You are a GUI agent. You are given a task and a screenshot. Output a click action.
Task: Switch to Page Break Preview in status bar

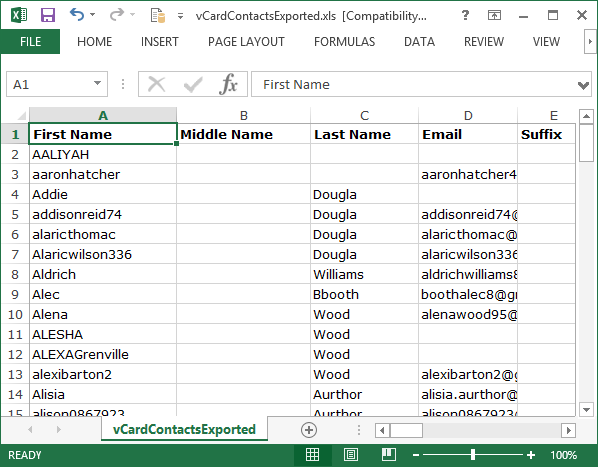(389, 455)
